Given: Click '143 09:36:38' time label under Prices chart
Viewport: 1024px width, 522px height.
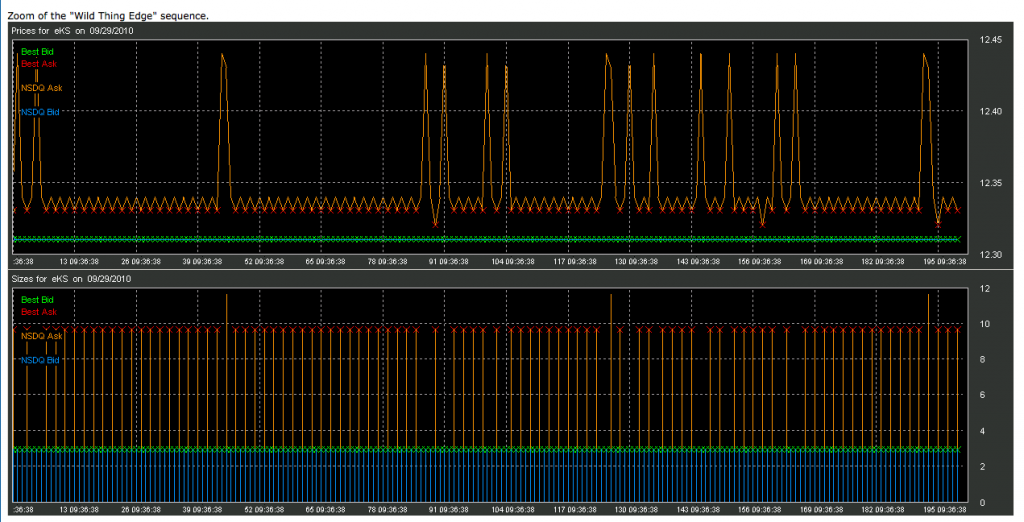Looking at the screenshot, I should click(x=697, y=261).
